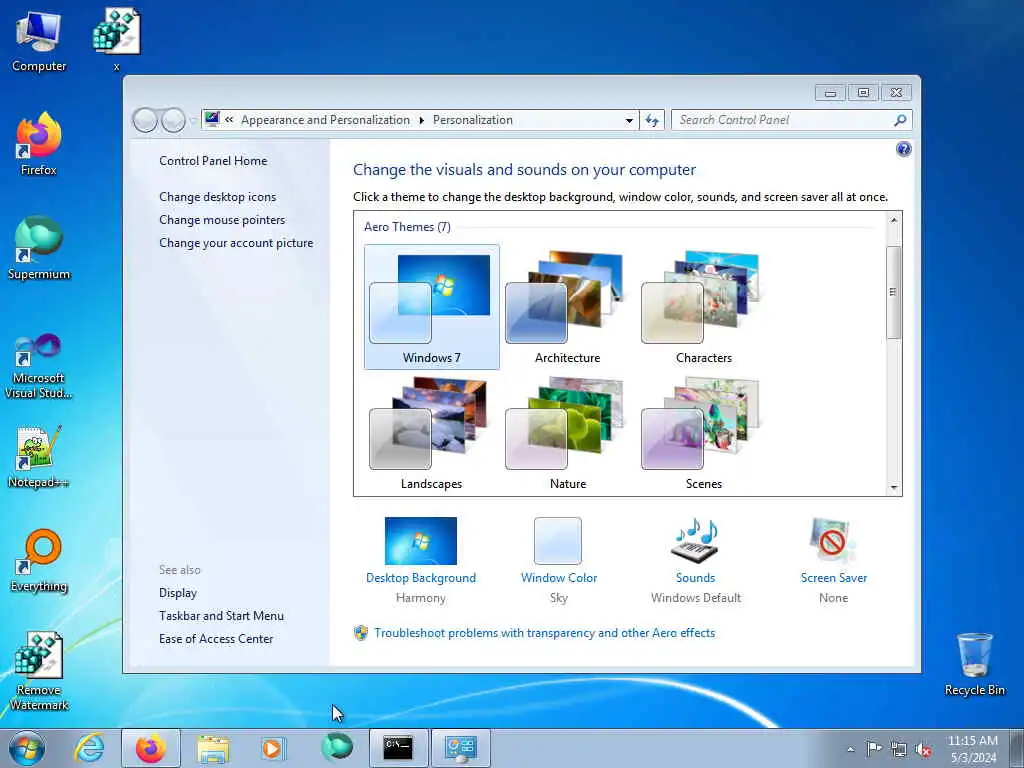Select the Landscapes theme
This screenshot has width=1024, height=768.
click(x=431, y=433)
